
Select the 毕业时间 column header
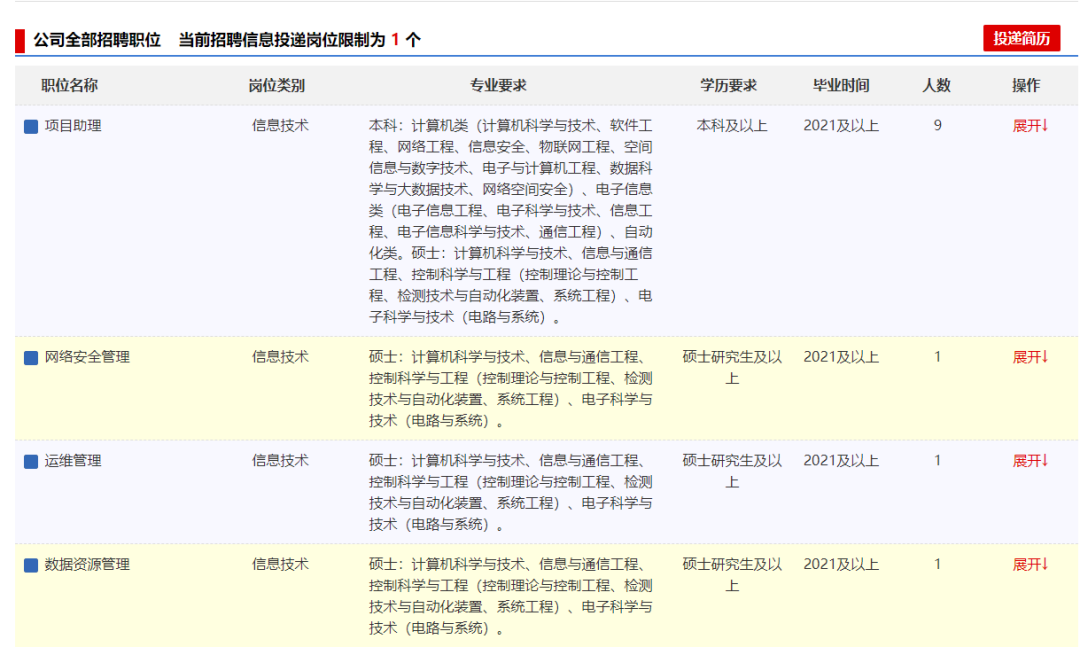coord(841,86)
